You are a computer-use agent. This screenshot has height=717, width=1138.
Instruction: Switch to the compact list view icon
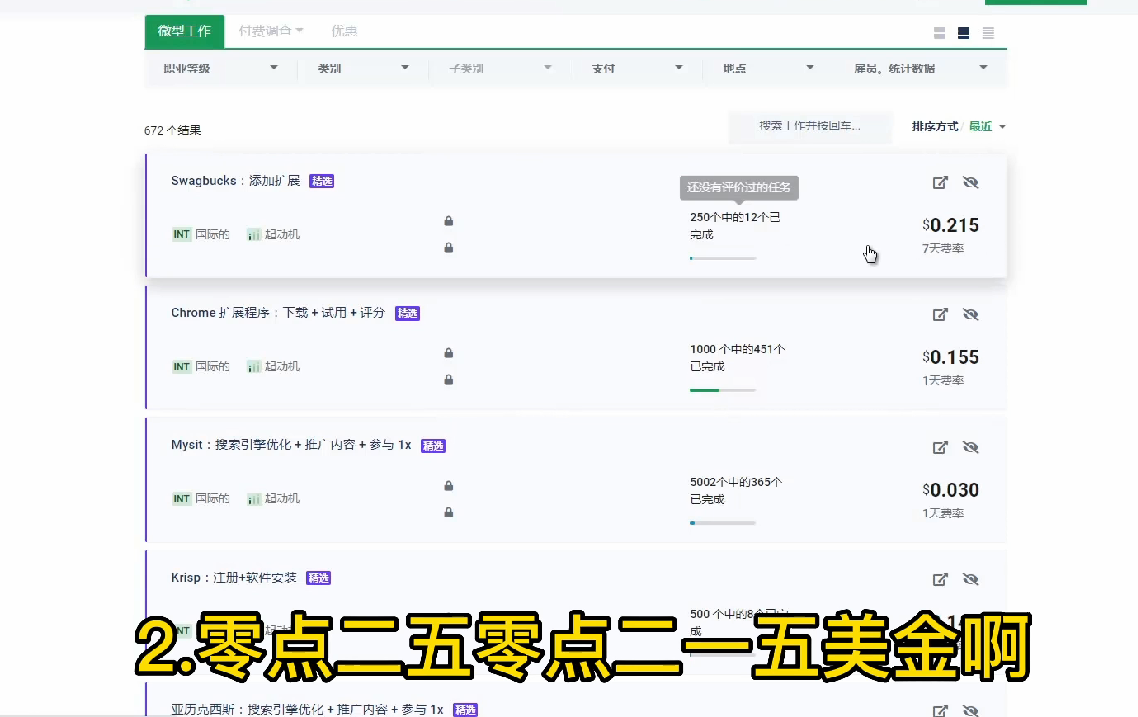(x=988, y=33)
